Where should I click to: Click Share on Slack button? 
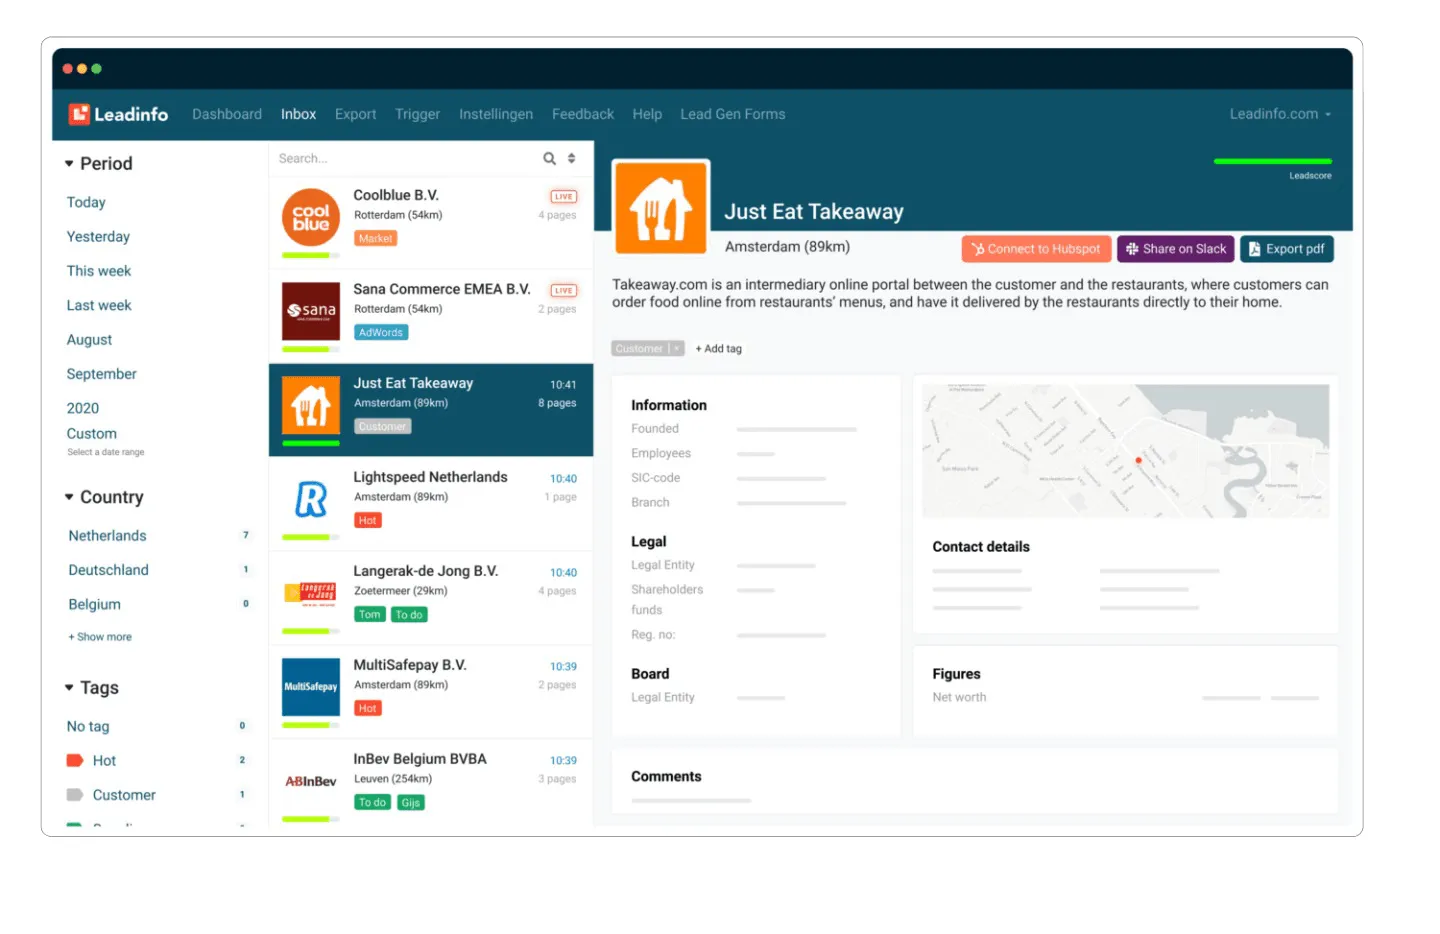1176,249
